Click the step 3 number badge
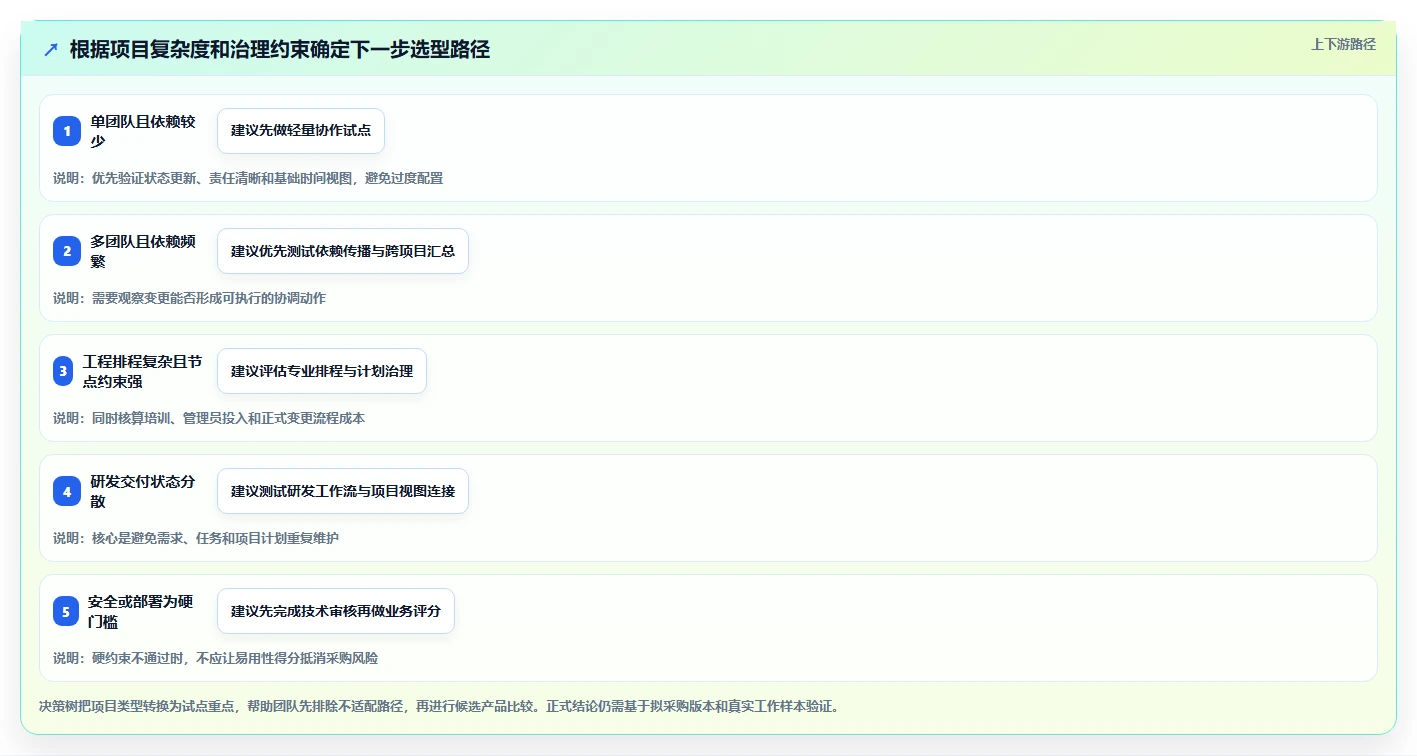The width and height of the screenshot is (1417, 756). point(63,371)
